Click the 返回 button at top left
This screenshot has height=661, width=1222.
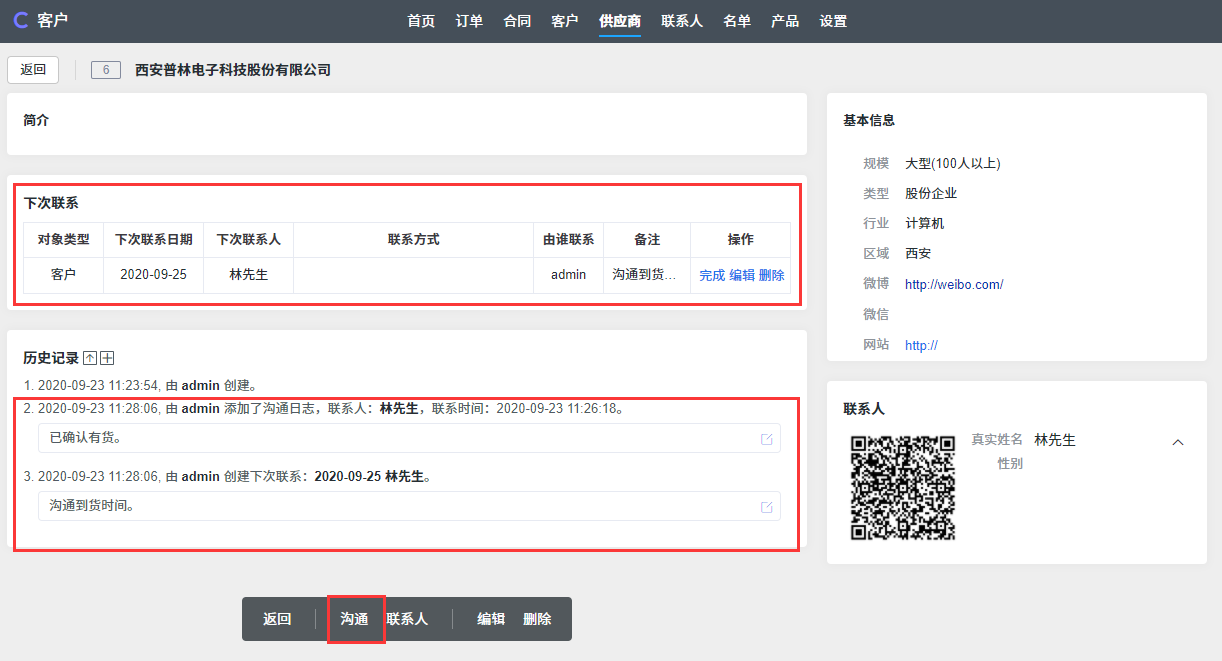[x=33, y=70]
